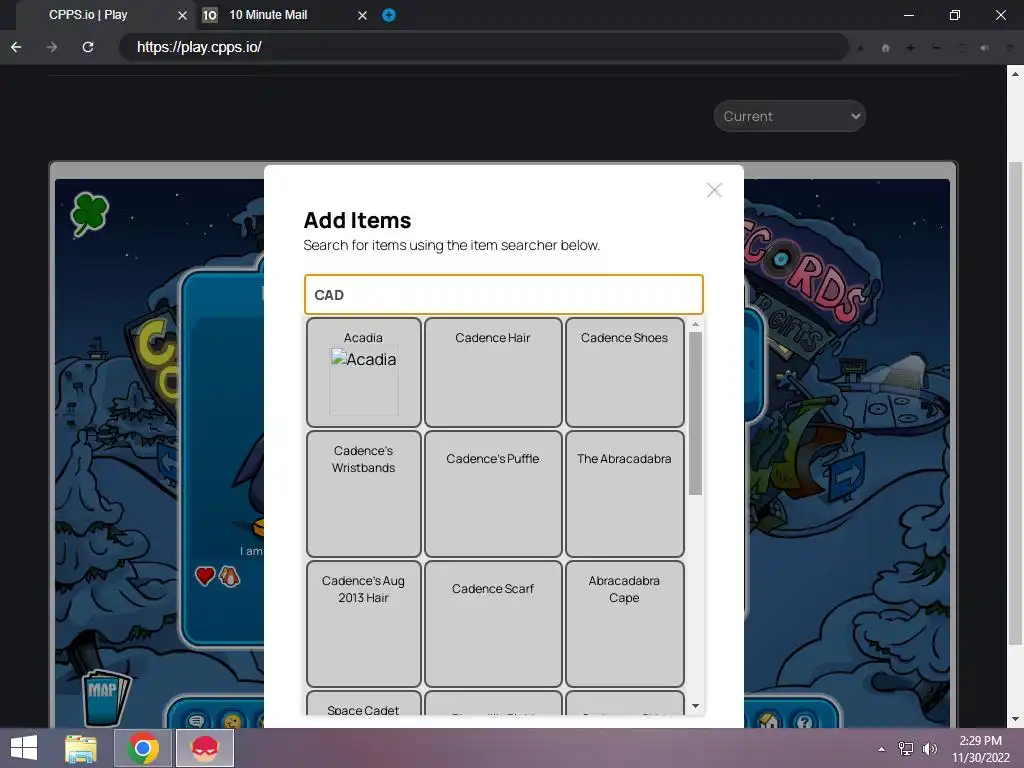Select the Cadence Shoes item
The width and height of the screenshot is (1024, 768).
point(624,372)
